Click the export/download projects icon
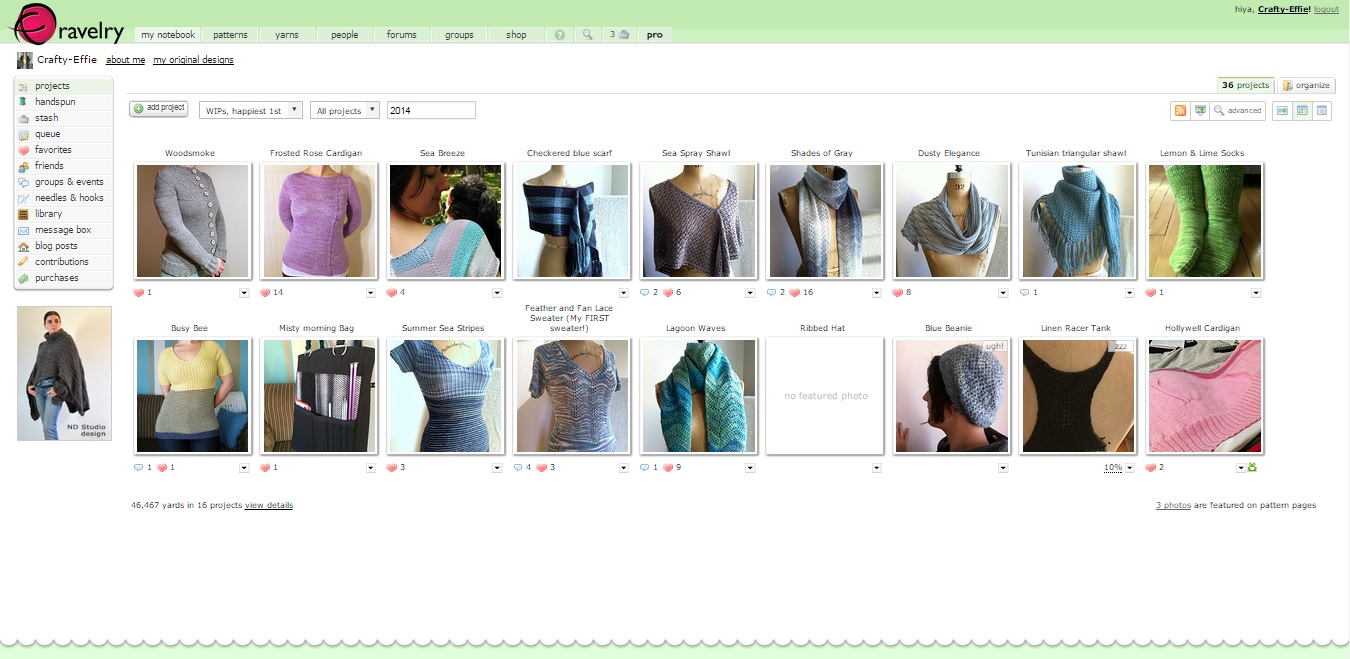The image size is (1350, 659). pyautogui.click(x=1200, y=111)
